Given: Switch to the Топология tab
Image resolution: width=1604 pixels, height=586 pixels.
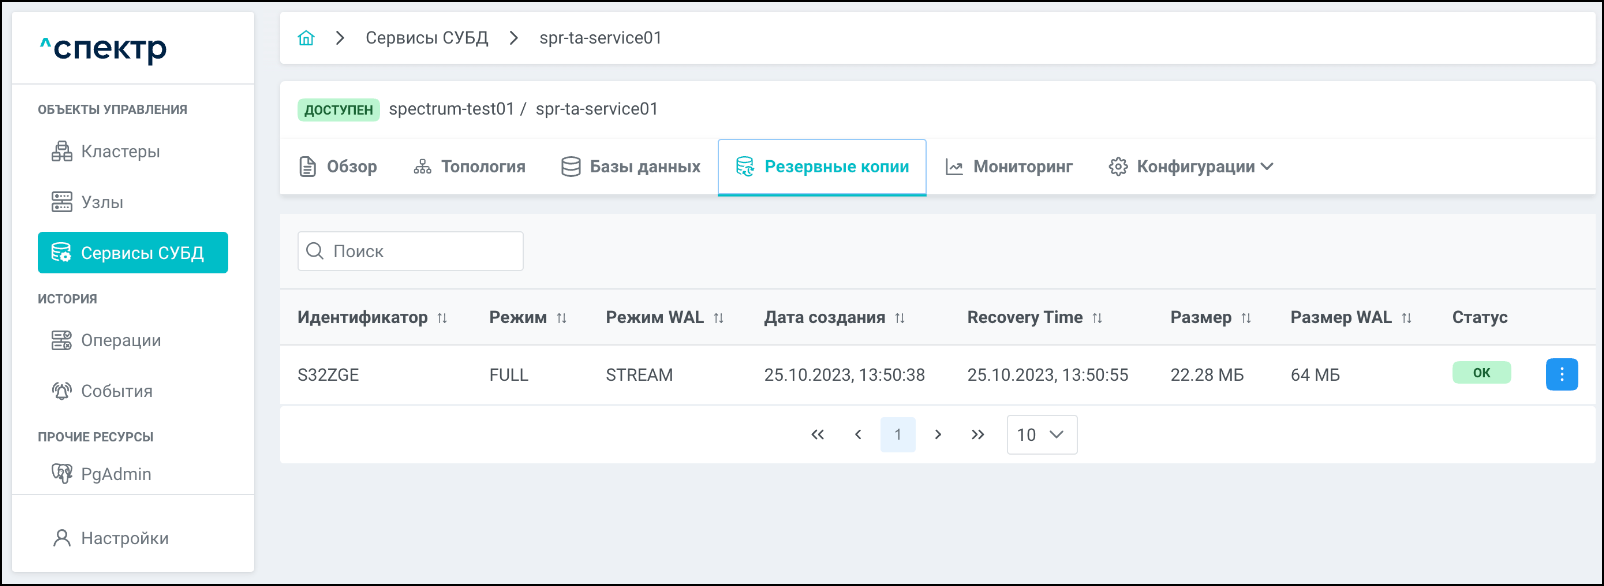Looking at the screenshot, I should coord(469,167).
